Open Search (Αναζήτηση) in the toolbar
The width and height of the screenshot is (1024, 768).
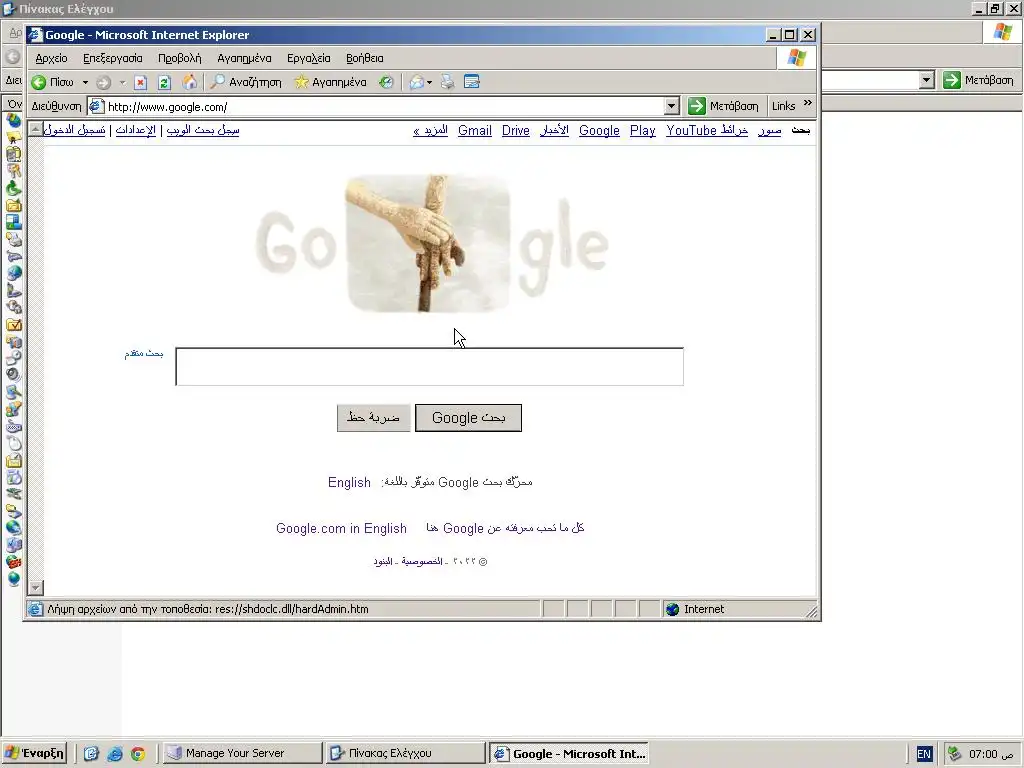(246, 82)
